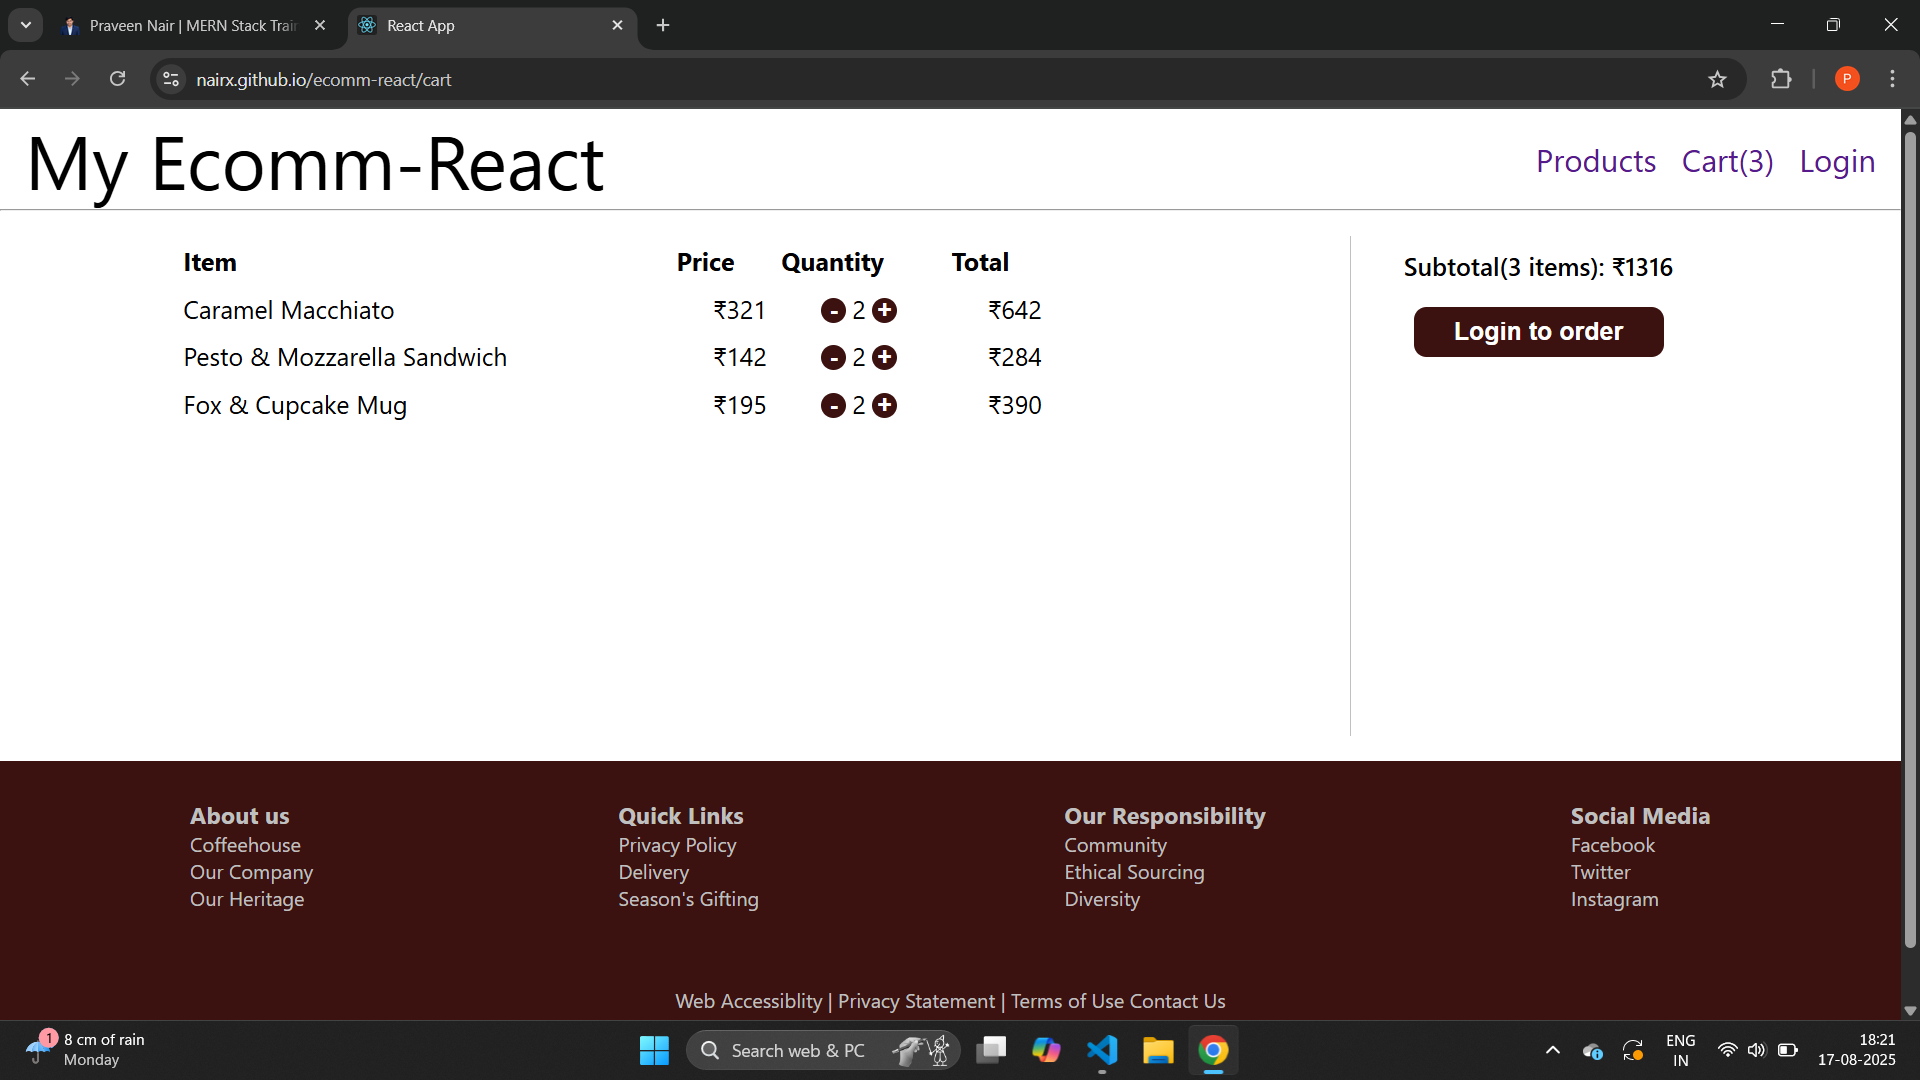Bookmark this page with star icon
This screenshot has width=1920, height=1080.
click(1717, 79)
